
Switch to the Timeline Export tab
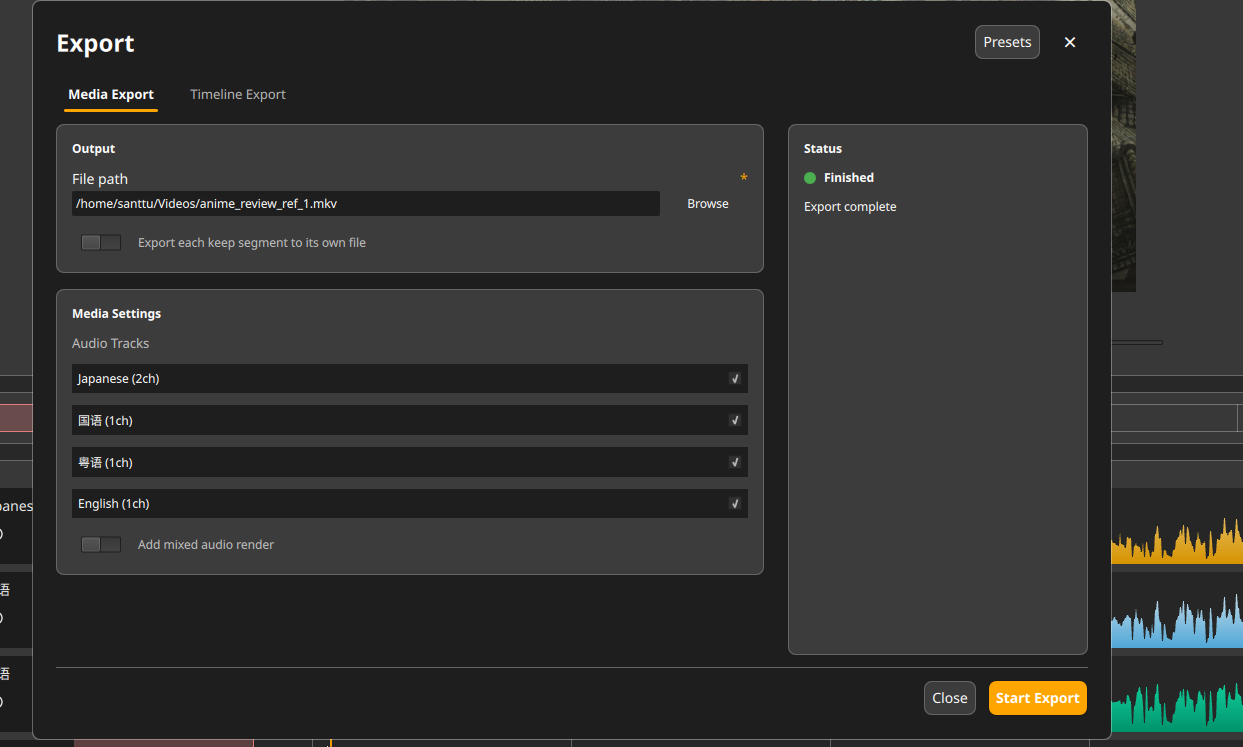(x=238, y=94)
